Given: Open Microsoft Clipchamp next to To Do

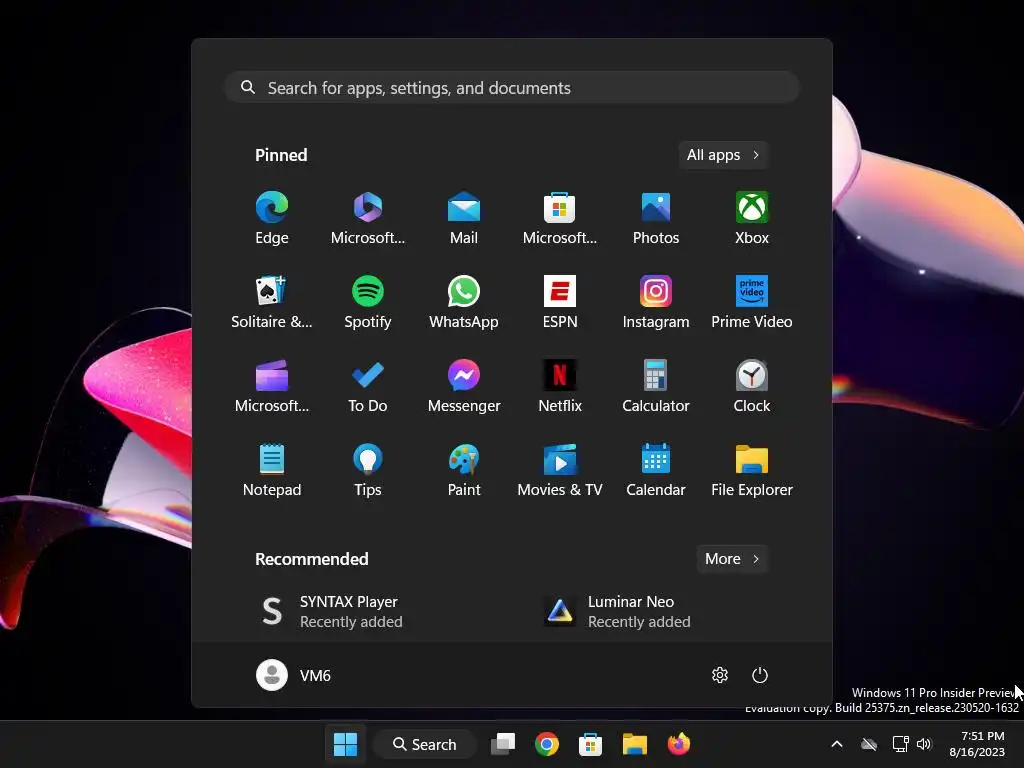Looking at the screenshot, I should point(272,387).
